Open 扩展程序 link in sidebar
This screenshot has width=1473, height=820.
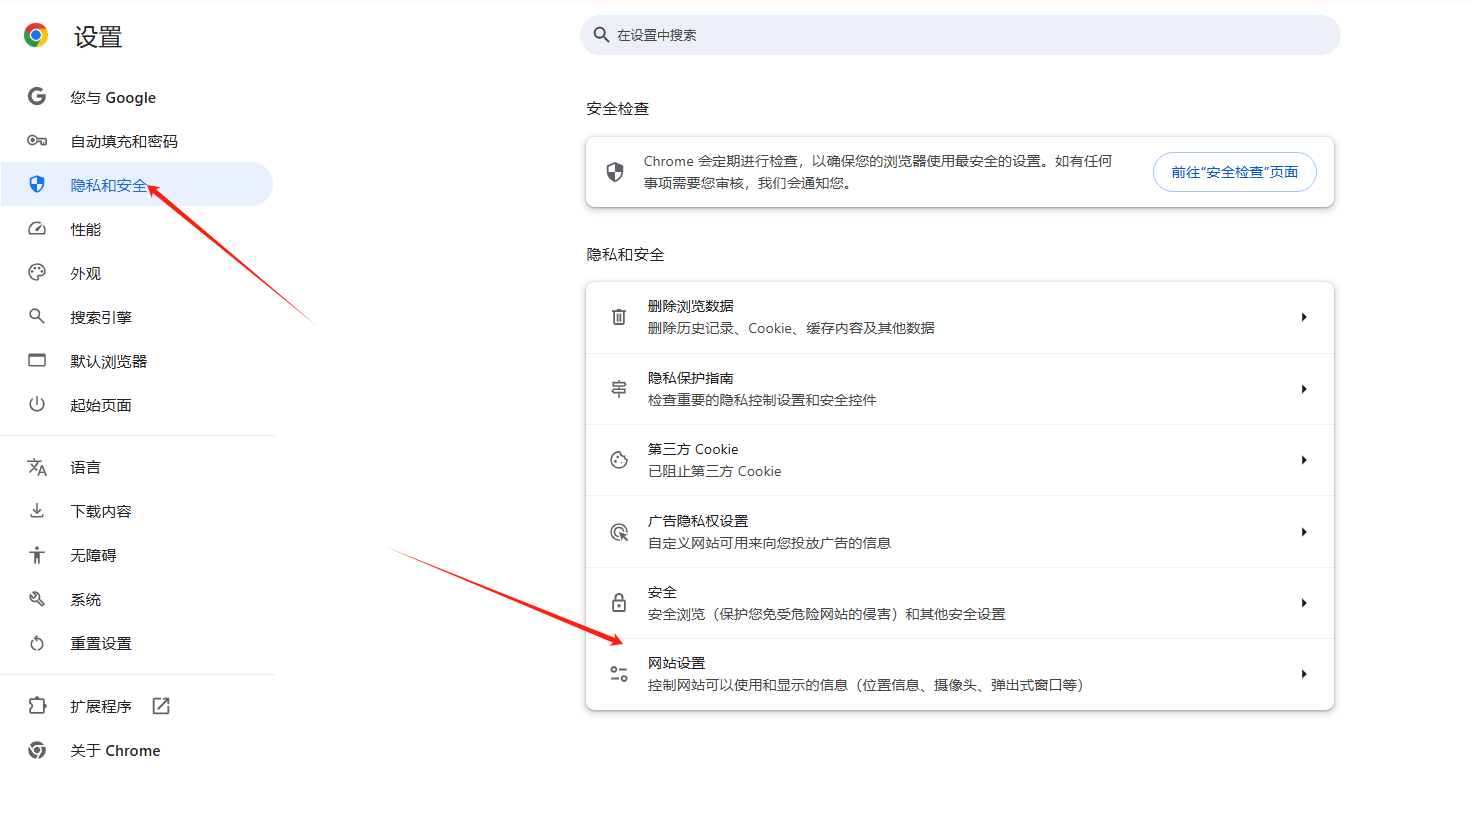coord(136,706)
